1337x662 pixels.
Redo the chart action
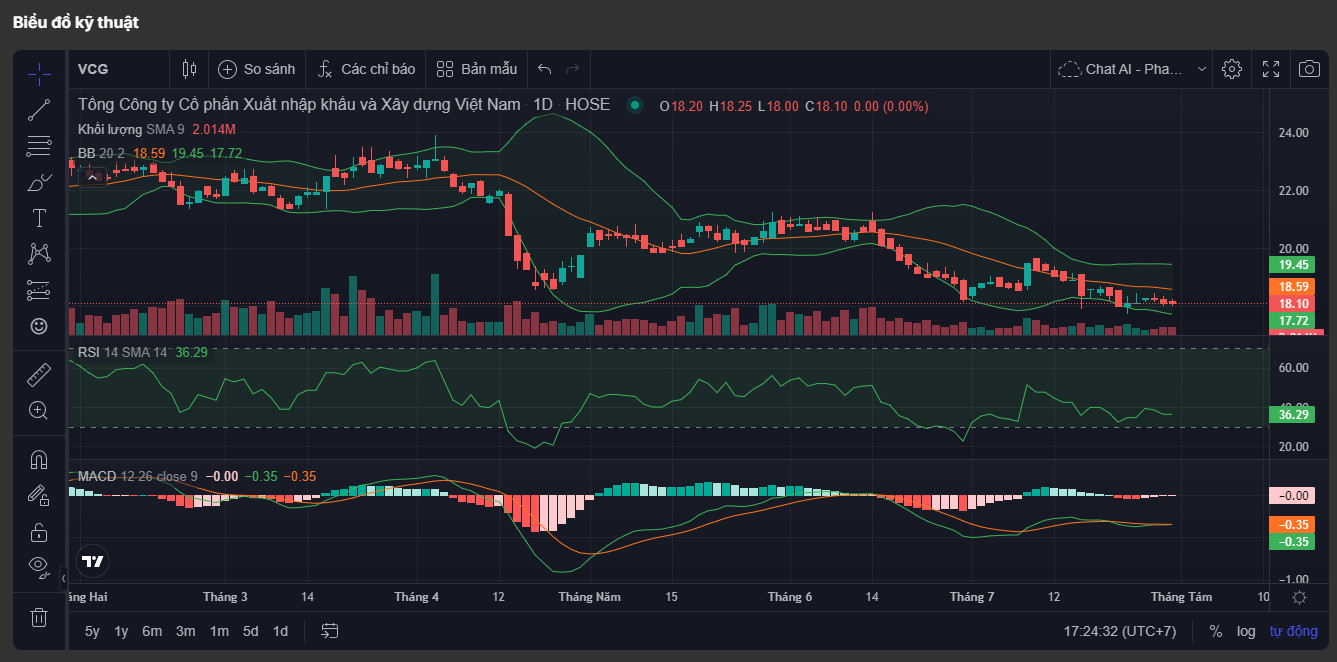pos(573,69)
